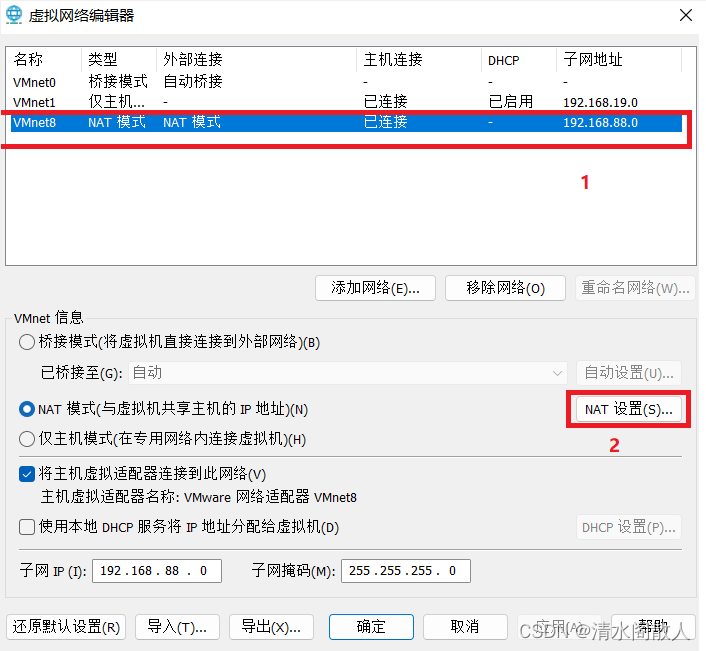Click the Virtual Network Editor globe icon
The height and width of the screenshot is (651, 706).
(x=14, y=15)
